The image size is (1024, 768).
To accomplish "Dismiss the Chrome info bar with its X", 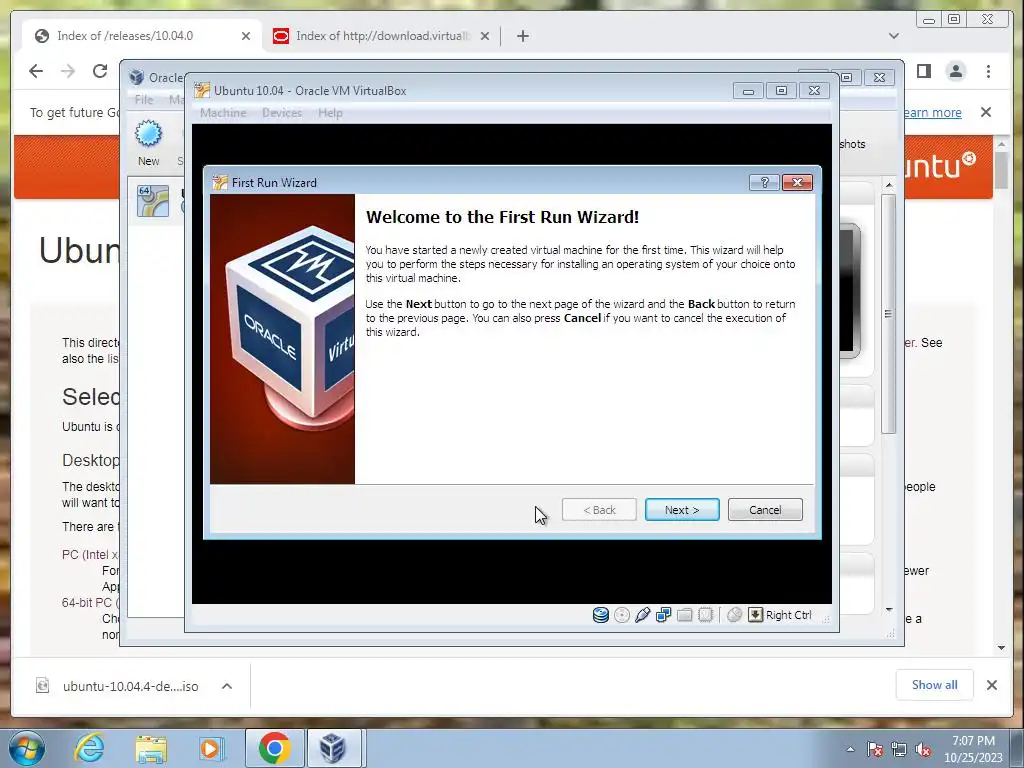I will pos(986,112).
